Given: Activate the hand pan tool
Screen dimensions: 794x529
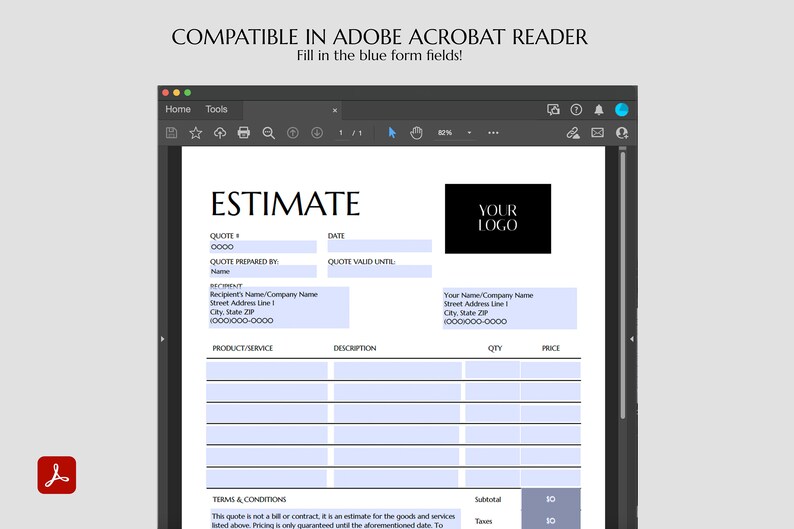Looking at the screenshot, I should [x=416, y=133].
